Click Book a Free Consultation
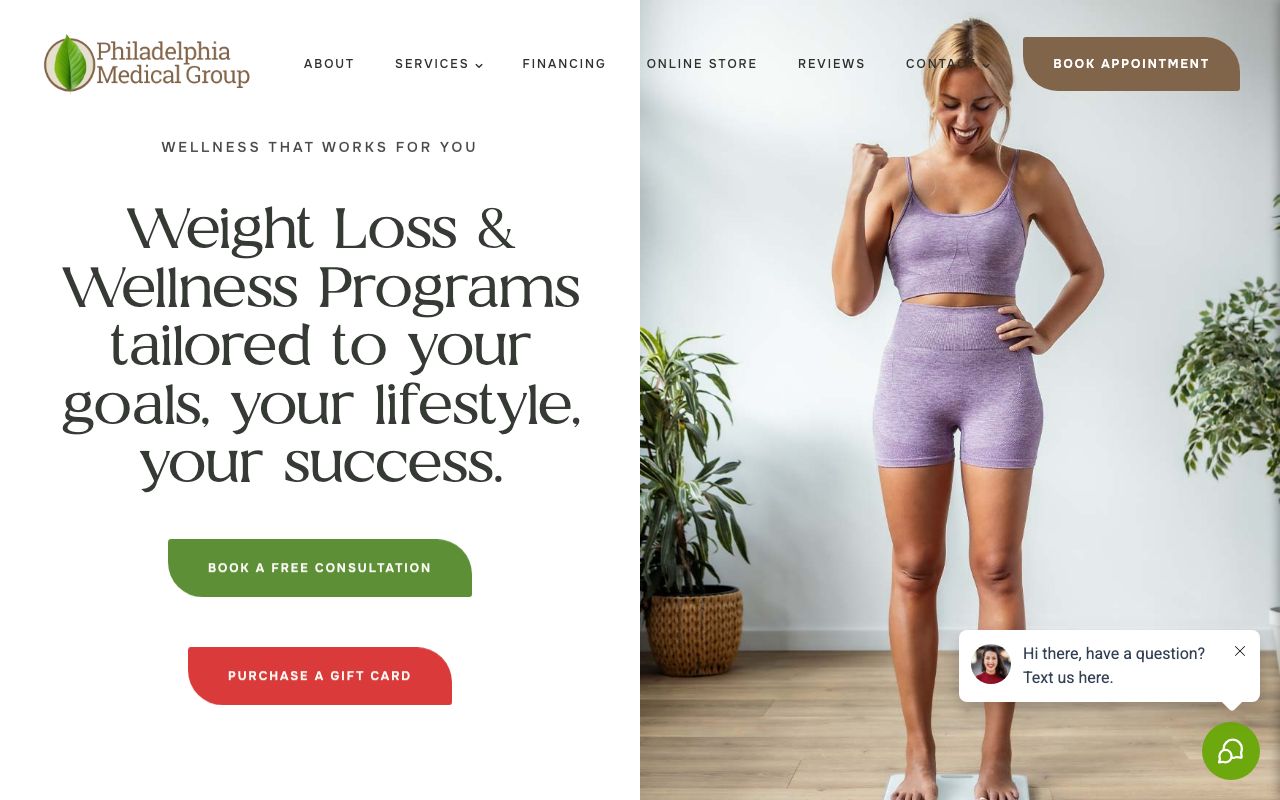 point(320,568)
